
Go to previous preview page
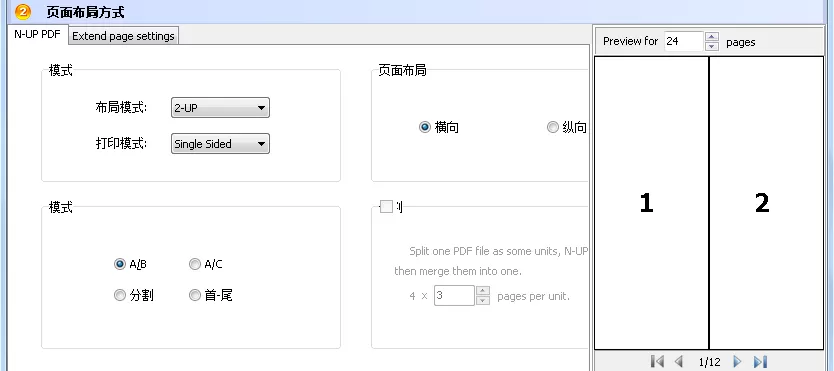[x=678, y=362]
